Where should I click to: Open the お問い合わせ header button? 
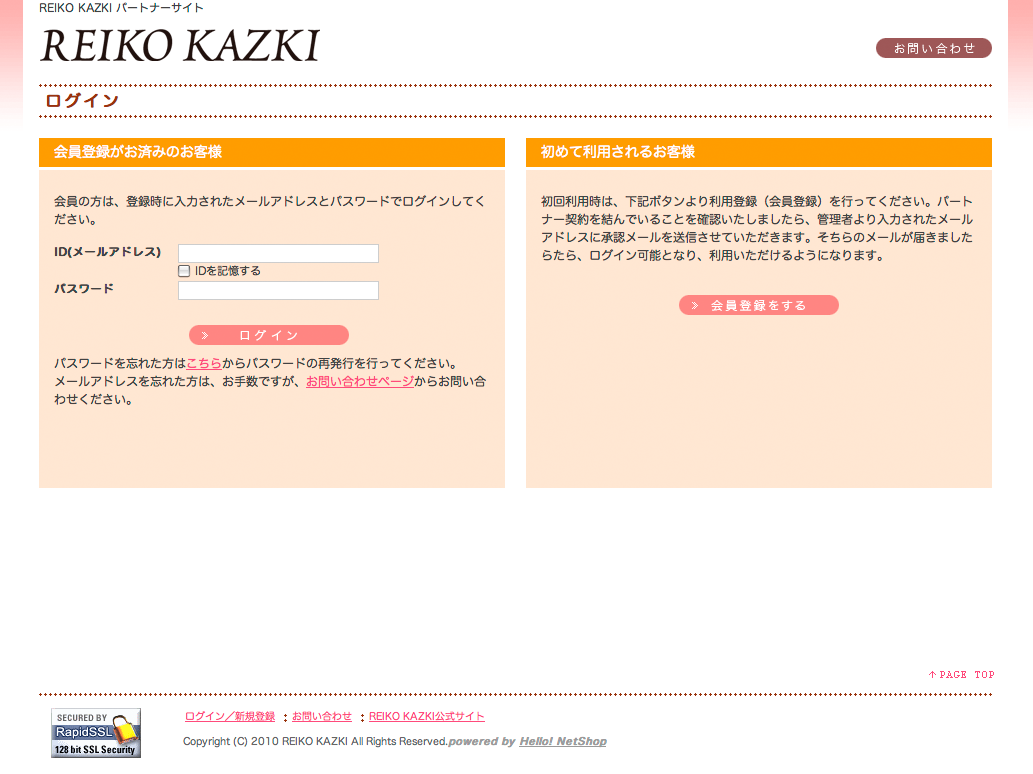pos(934,48)
